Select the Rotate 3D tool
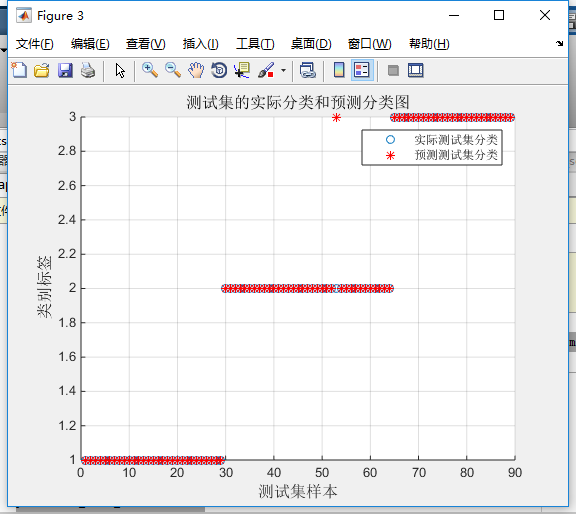This screenshot has height=514, width=576. coord(219,70)
